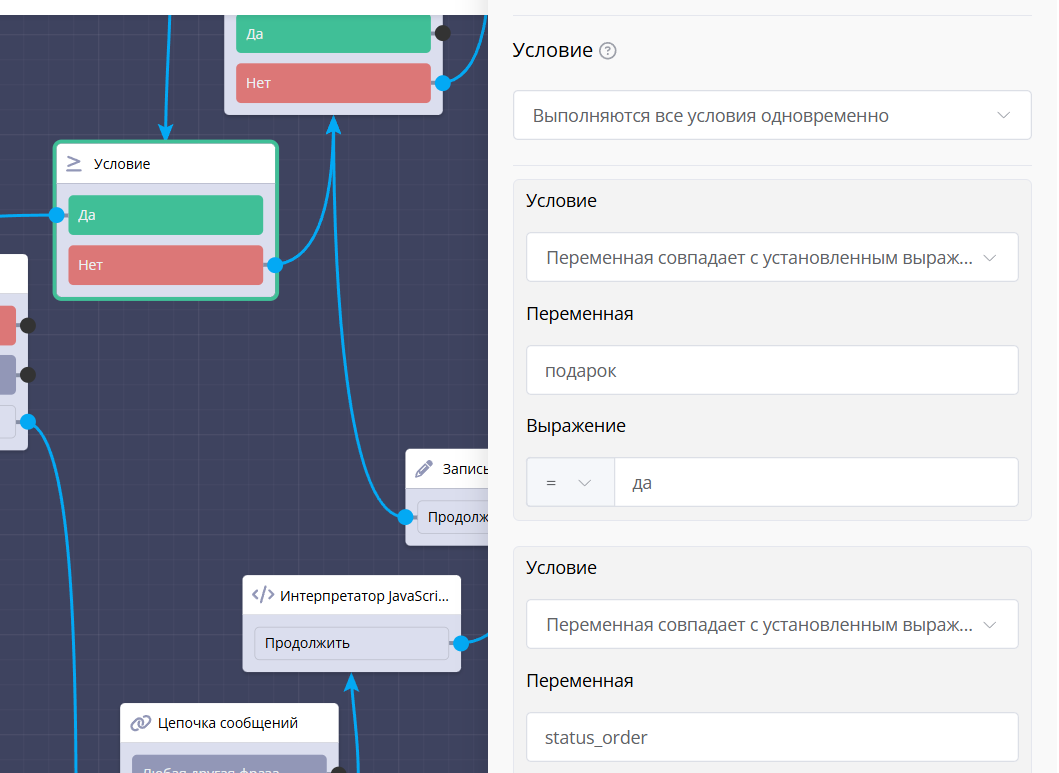The image size is (1059, 773).
Task: Click the variable field containing 'status_order'
Action: (x=771, y=738)
